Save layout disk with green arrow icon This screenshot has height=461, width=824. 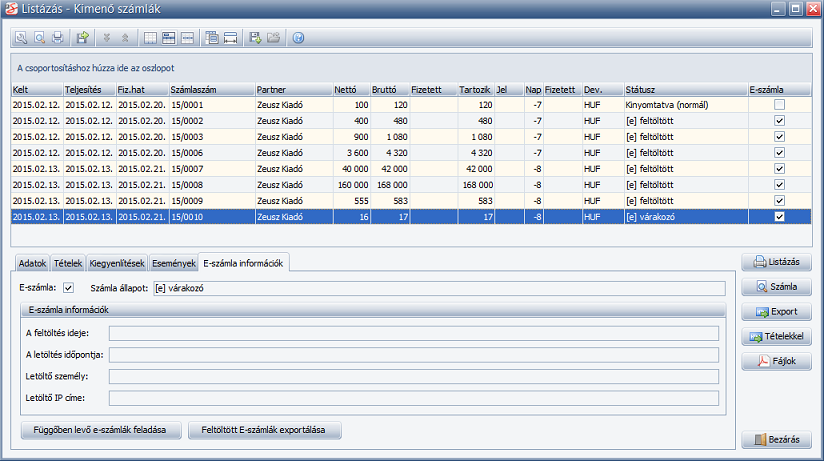(255, 38)
